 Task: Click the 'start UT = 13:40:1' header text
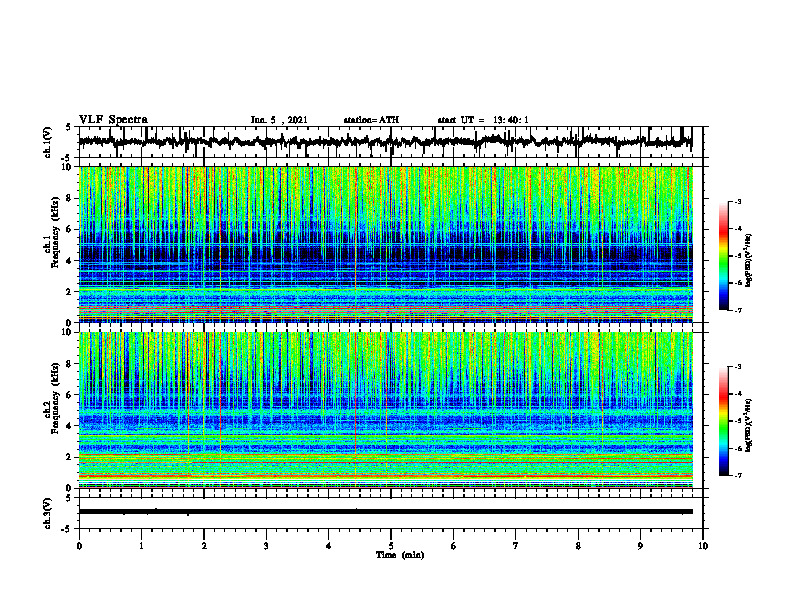tap(483, 120)
